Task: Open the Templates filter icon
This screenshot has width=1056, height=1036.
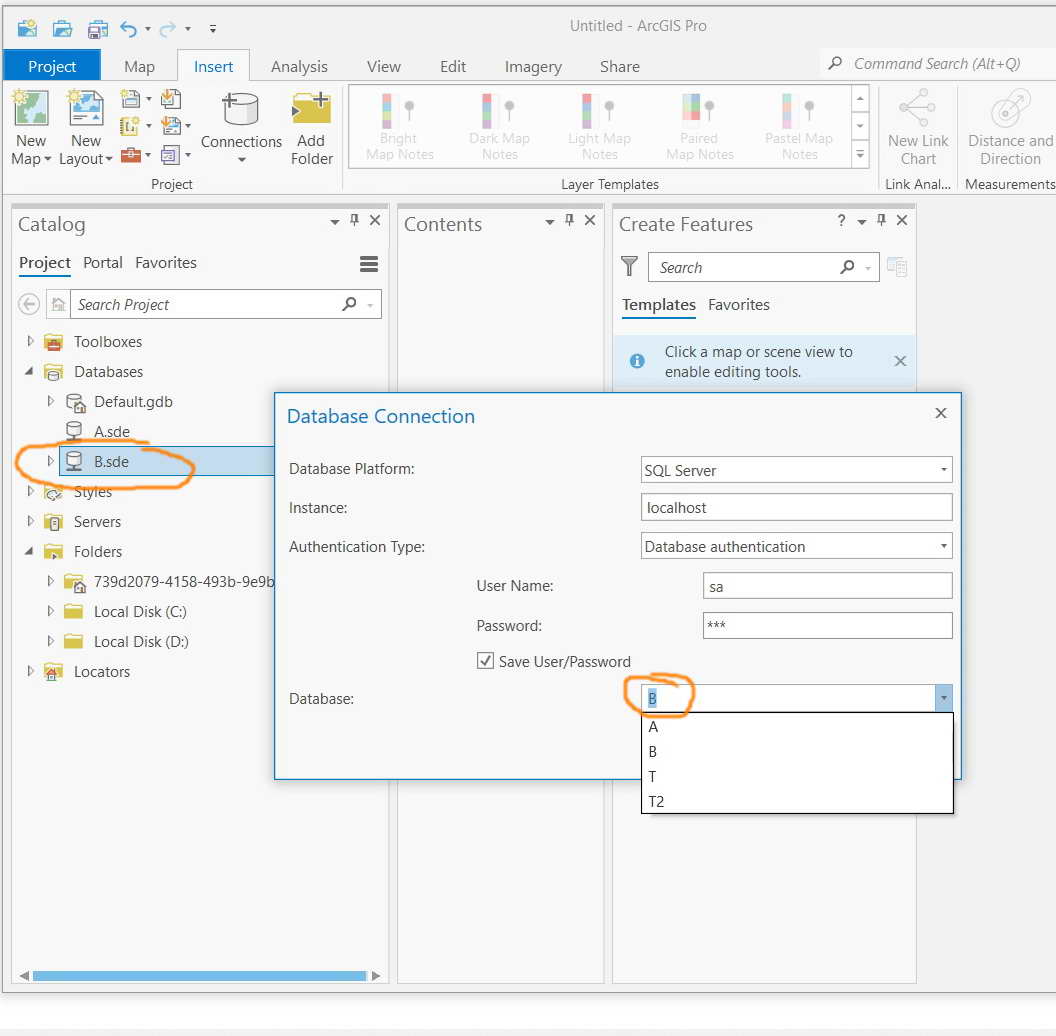Action: coord(629,267)
